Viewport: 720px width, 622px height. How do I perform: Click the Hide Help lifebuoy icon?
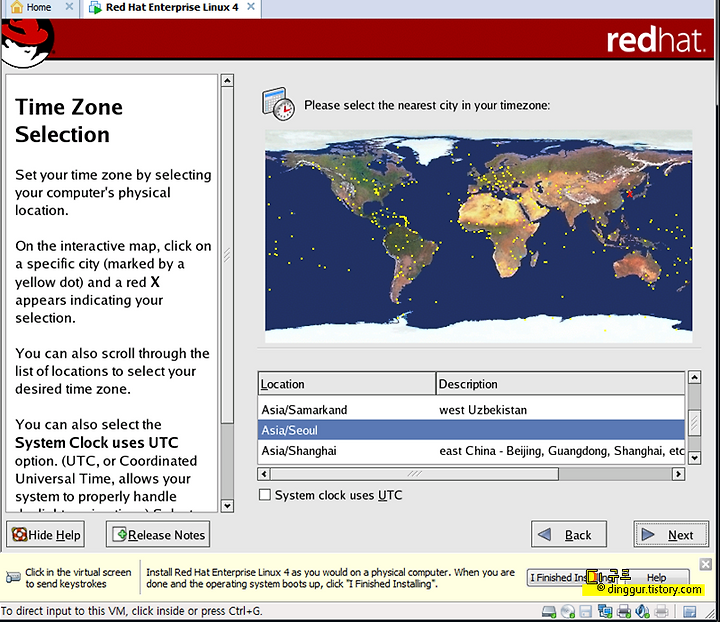click(x=19, y=534)
